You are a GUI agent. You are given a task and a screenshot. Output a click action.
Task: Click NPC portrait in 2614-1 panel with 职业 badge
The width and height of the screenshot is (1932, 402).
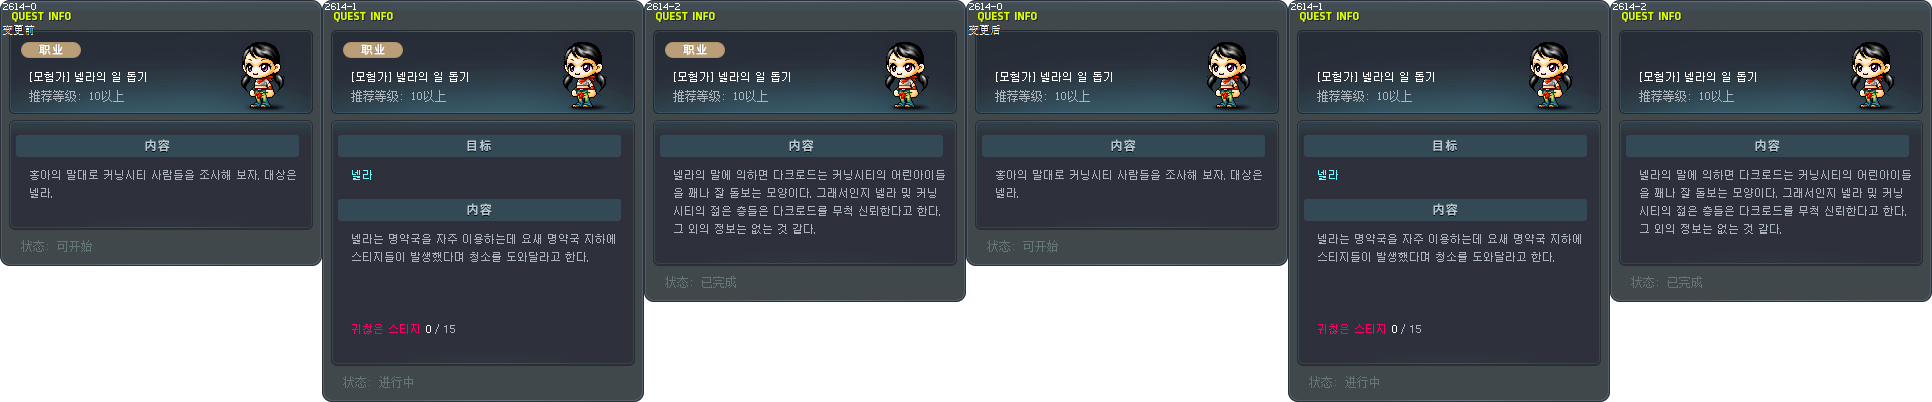pyautogui.click(x=585, y=75)
